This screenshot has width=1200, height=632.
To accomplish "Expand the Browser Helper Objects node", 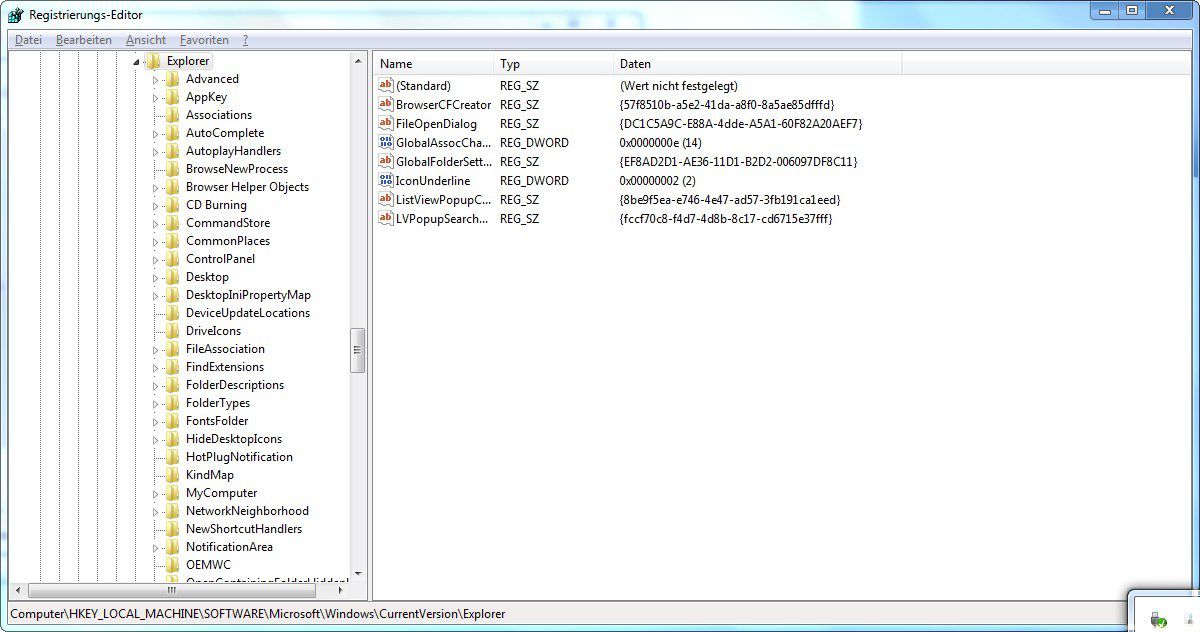I will 154,186.
